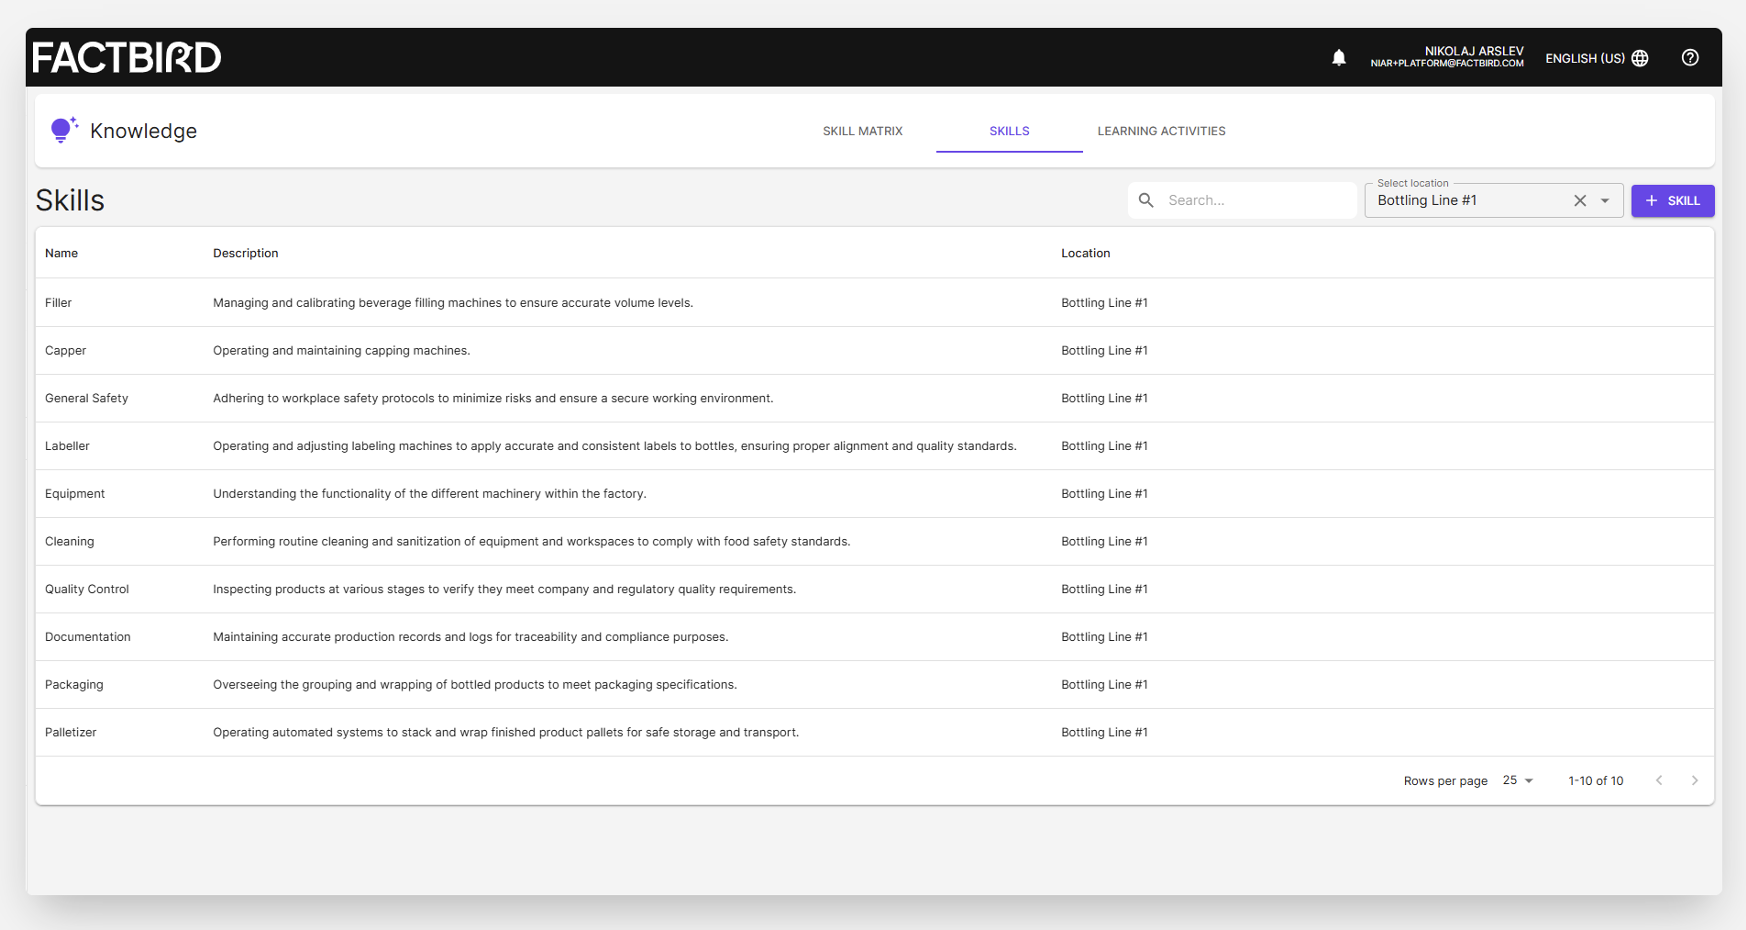The image size is (1746, 930).
Task: Open the Filler skill row
Action: click(875, 302)
